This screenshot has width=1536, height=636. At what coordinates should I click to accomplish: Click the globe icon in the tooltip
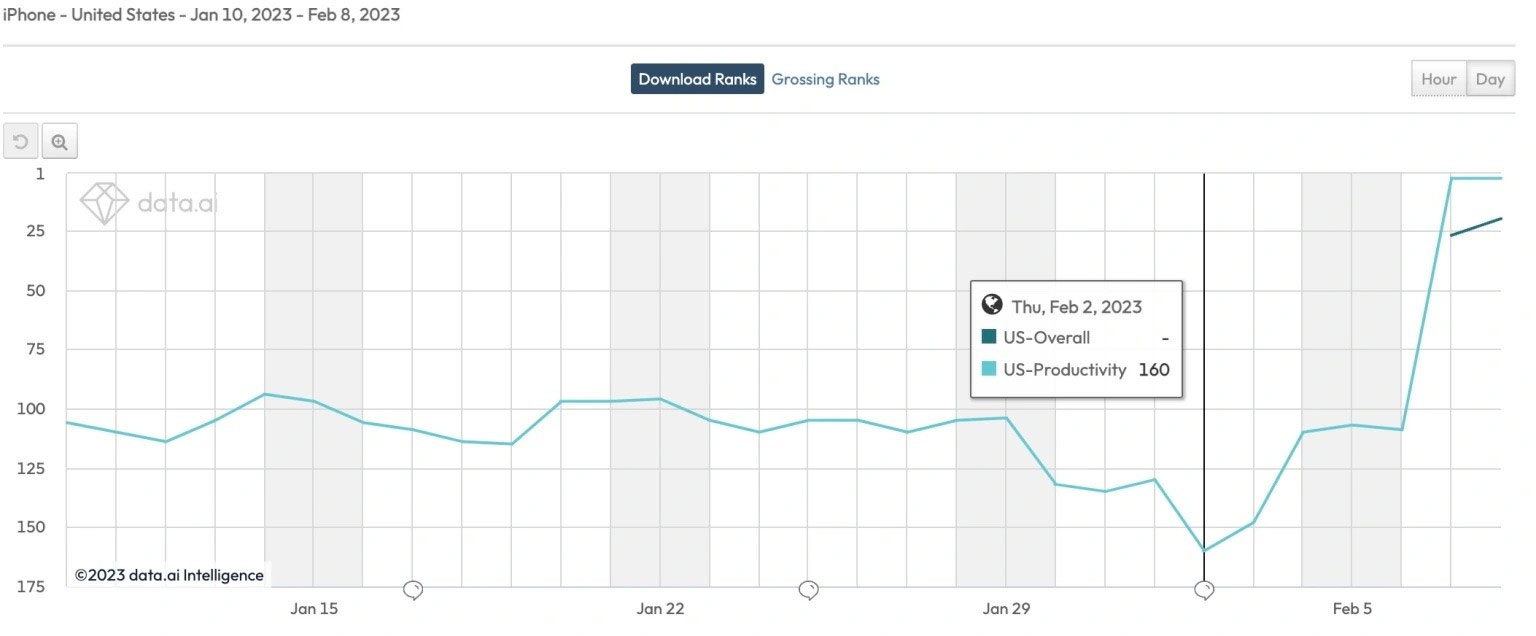pos(992,306)
